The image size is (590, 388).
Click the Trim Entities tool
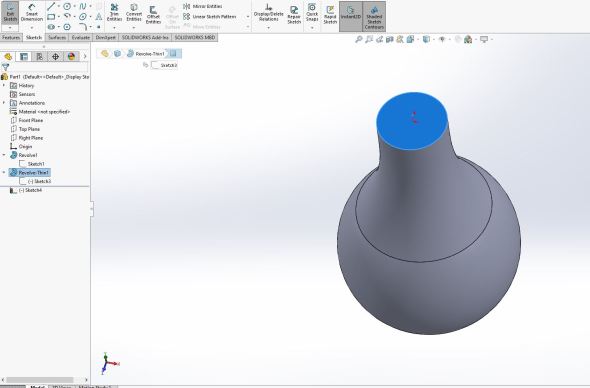[114, 12]
